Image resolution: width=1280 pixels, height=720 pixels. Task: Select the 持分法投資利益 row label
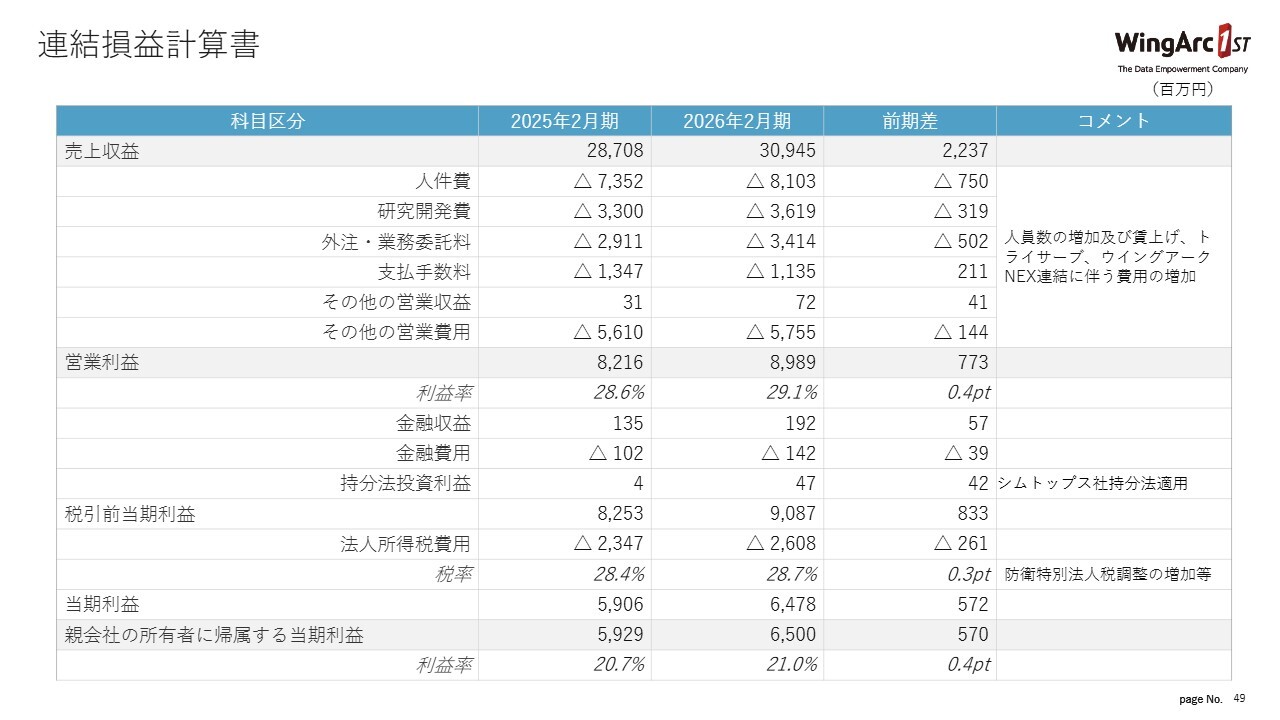pos(405,483)
